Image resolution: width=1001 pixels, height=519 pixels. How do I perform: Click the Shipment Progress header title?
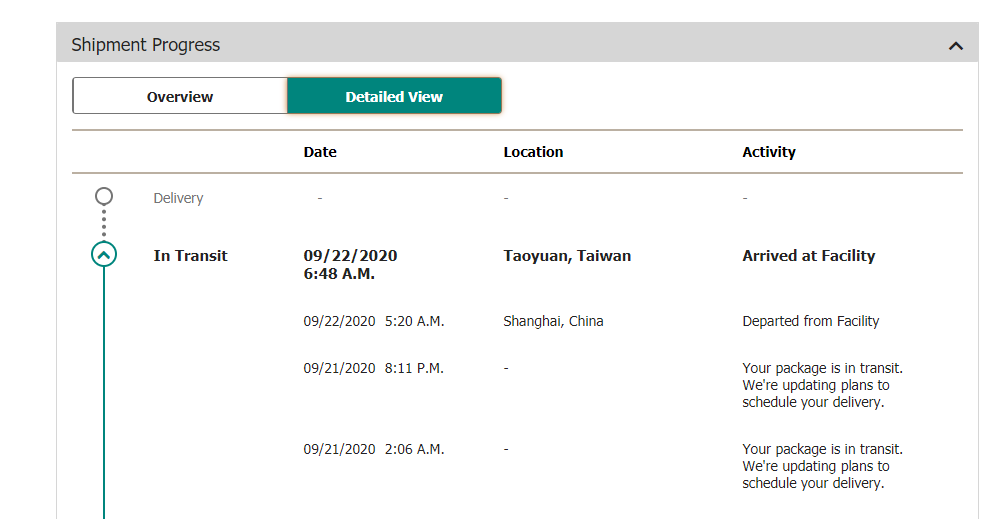pos(146,45)
